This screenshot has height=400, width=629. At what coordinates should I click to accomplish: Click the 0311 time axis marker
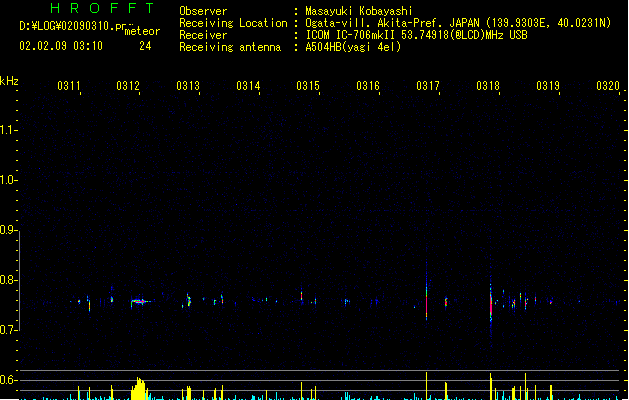click(69, 86)
